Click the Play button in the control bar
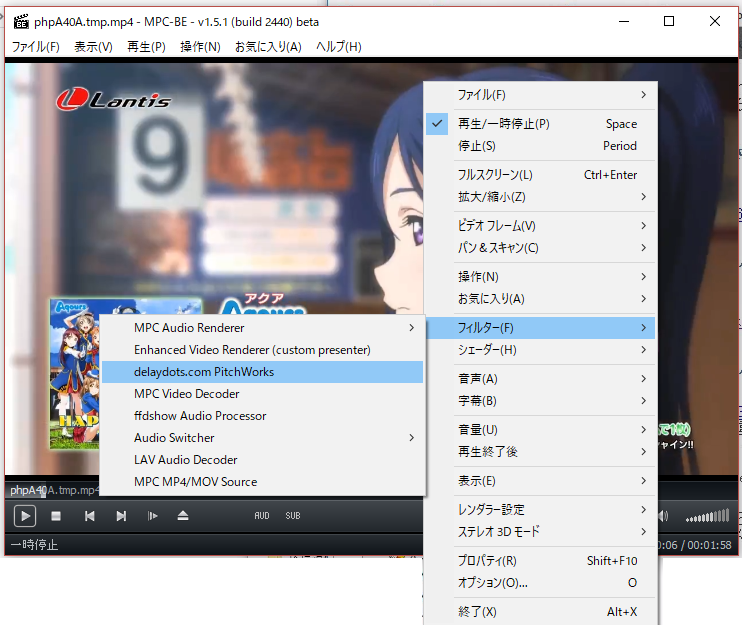The height and width of the screenshot is (625, 742). pyautogui.click(x=25, y=516)
